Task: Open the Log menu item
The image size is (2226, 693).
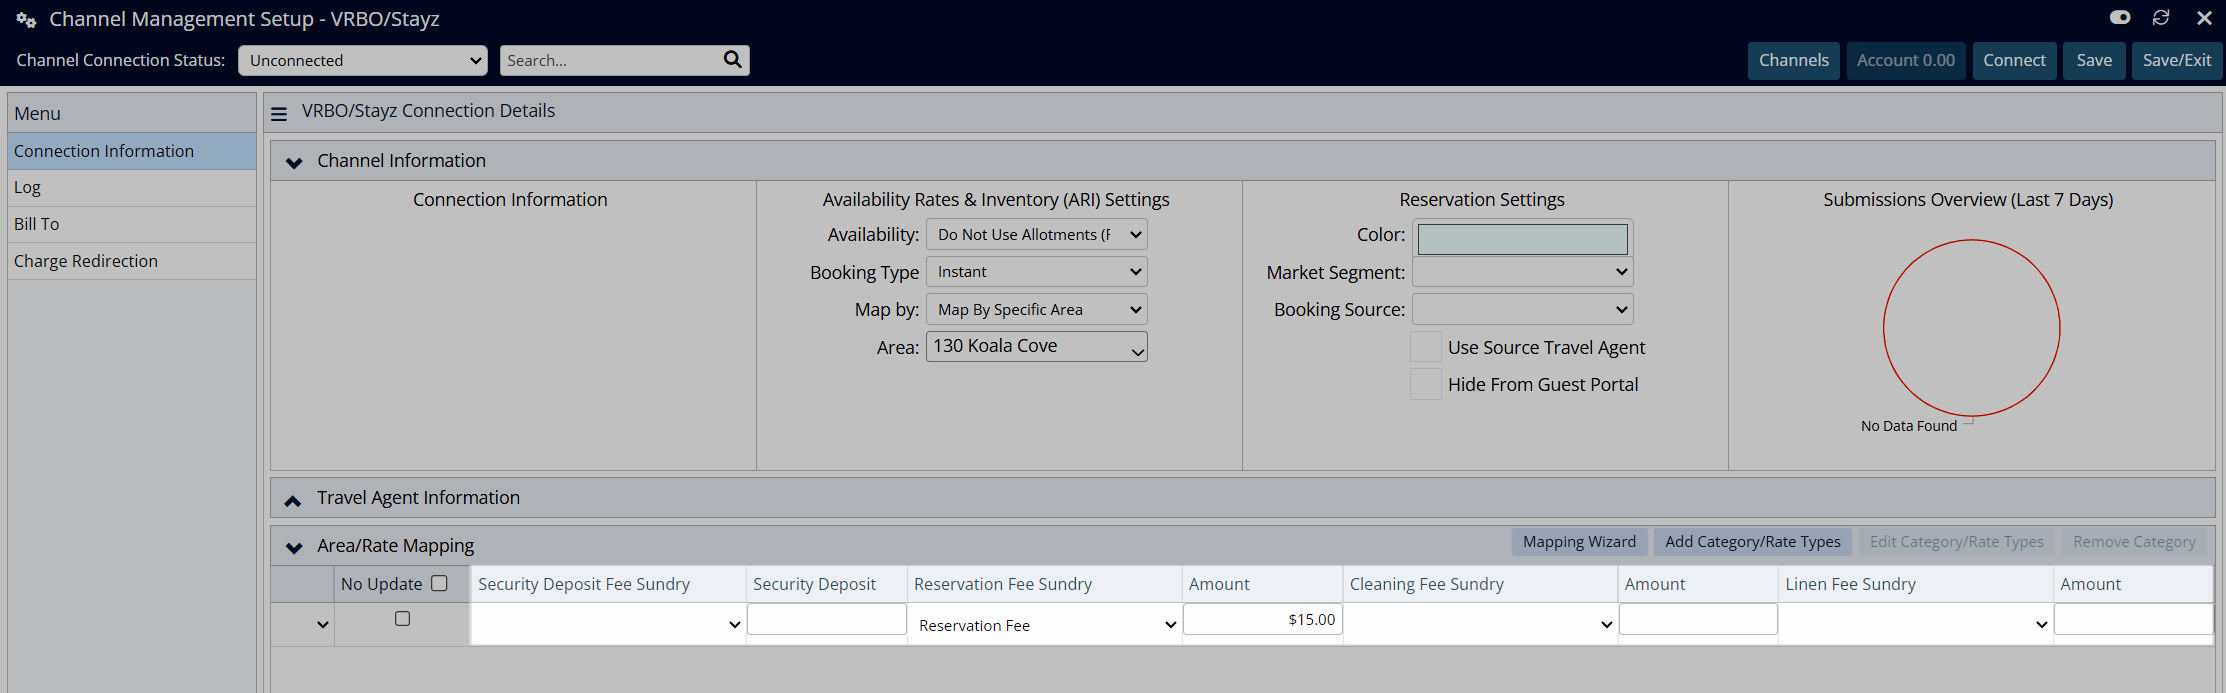Action: coord(132,188)
